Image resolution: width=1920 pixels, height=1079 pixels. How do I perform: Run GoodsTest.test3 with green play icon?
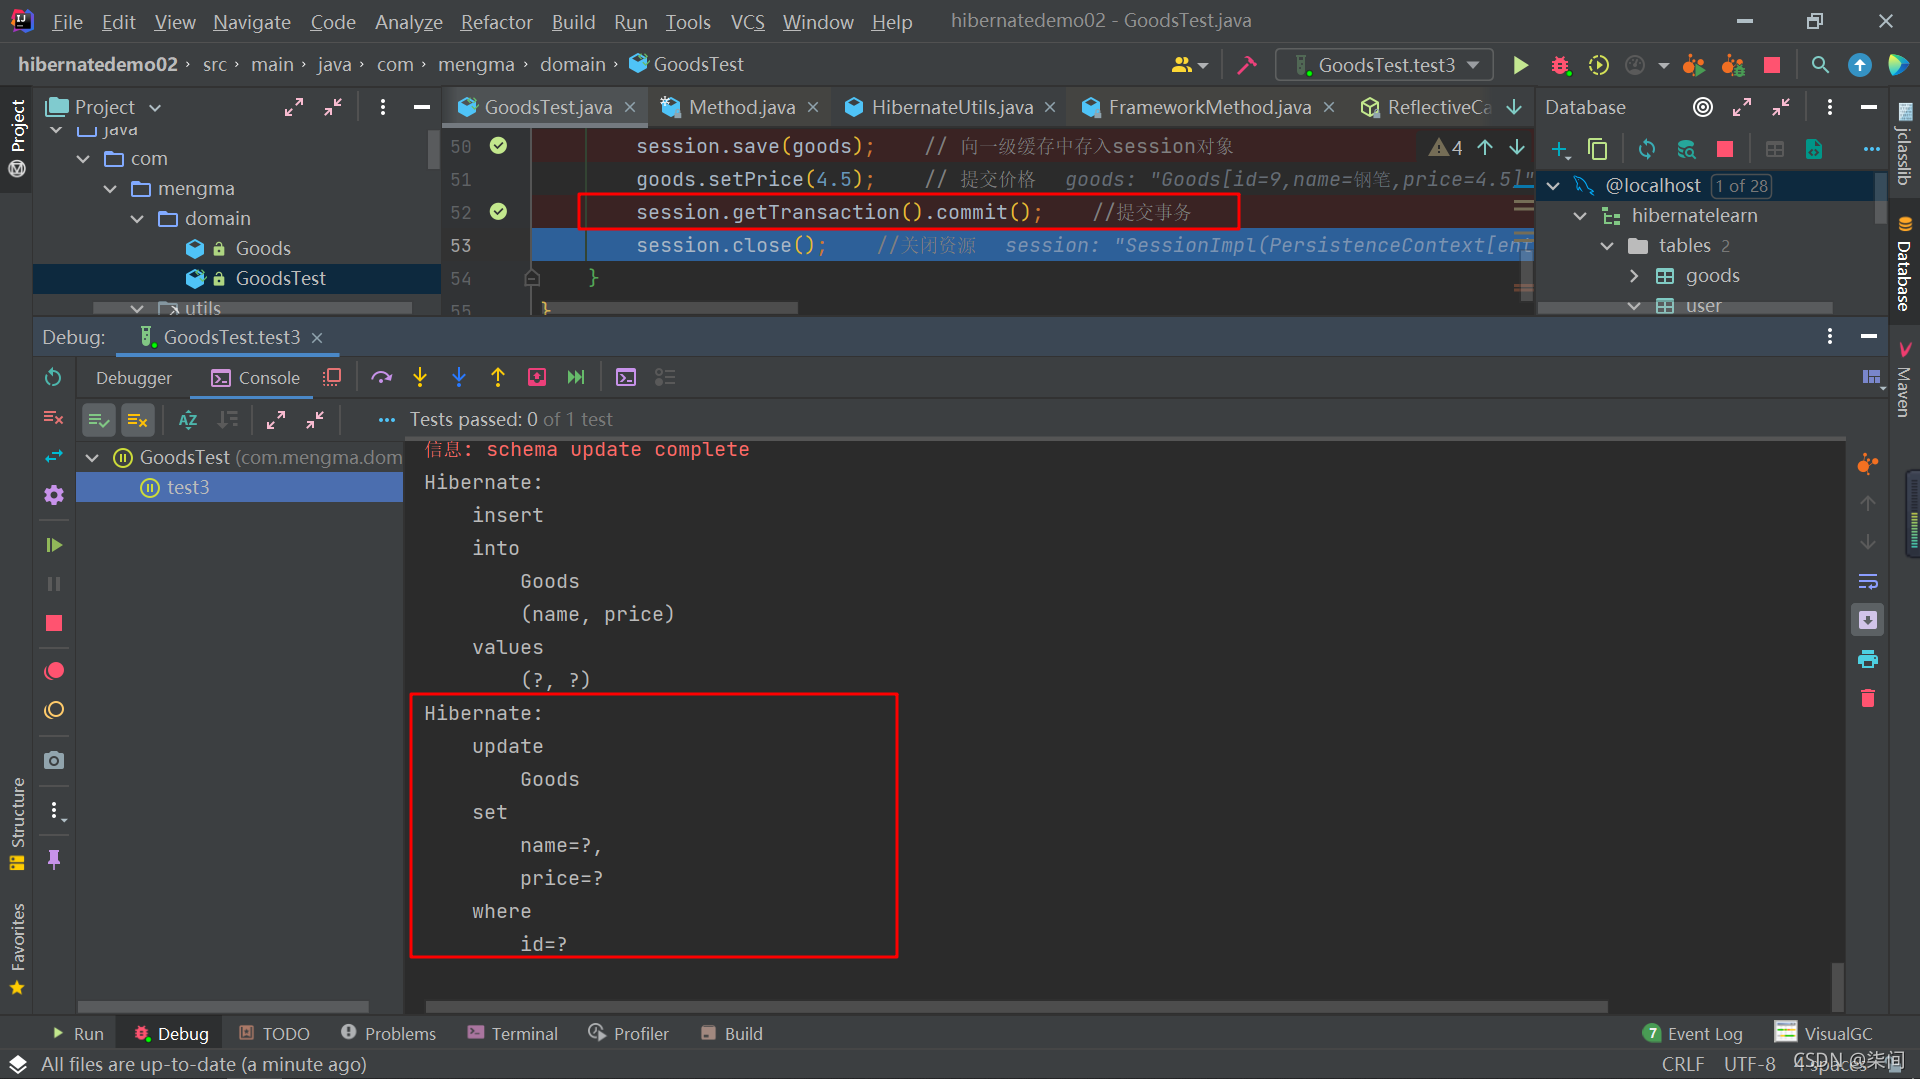(1520, 65)
